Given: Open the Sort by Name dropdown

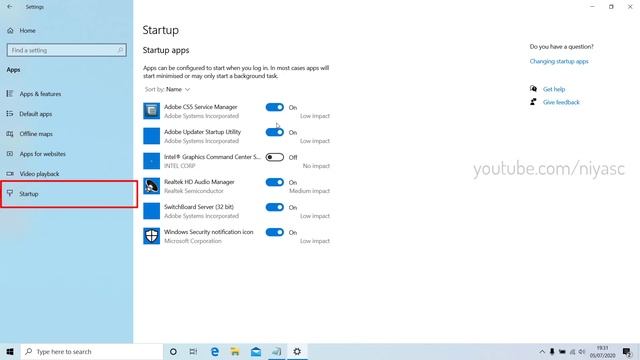Looking at the screenshot, I should pos(167,89).
